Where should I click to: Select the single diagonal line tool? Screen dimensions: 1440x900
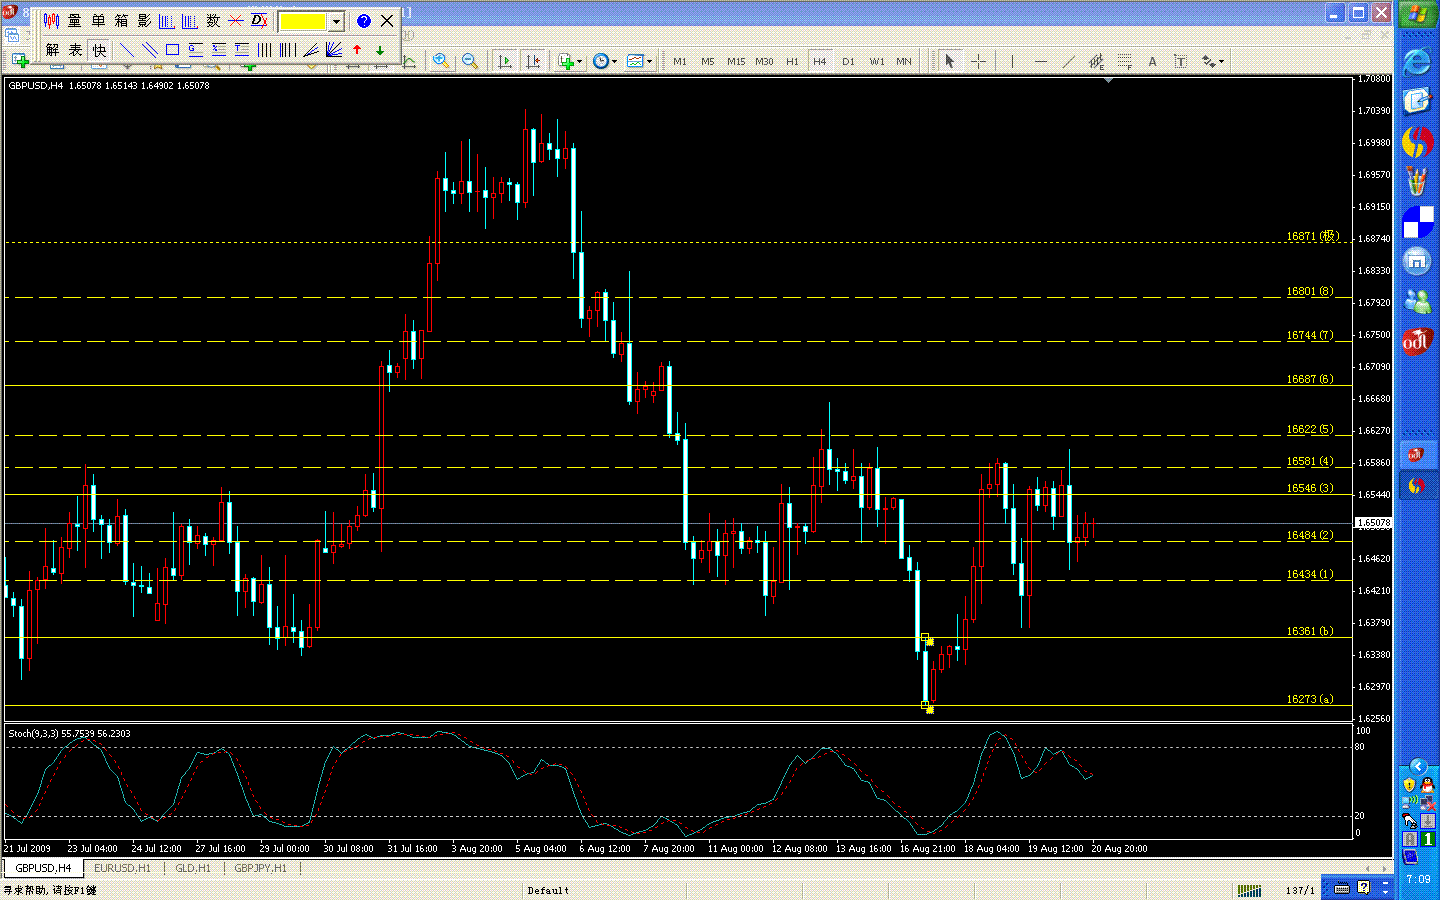click(x=126, y=50)
